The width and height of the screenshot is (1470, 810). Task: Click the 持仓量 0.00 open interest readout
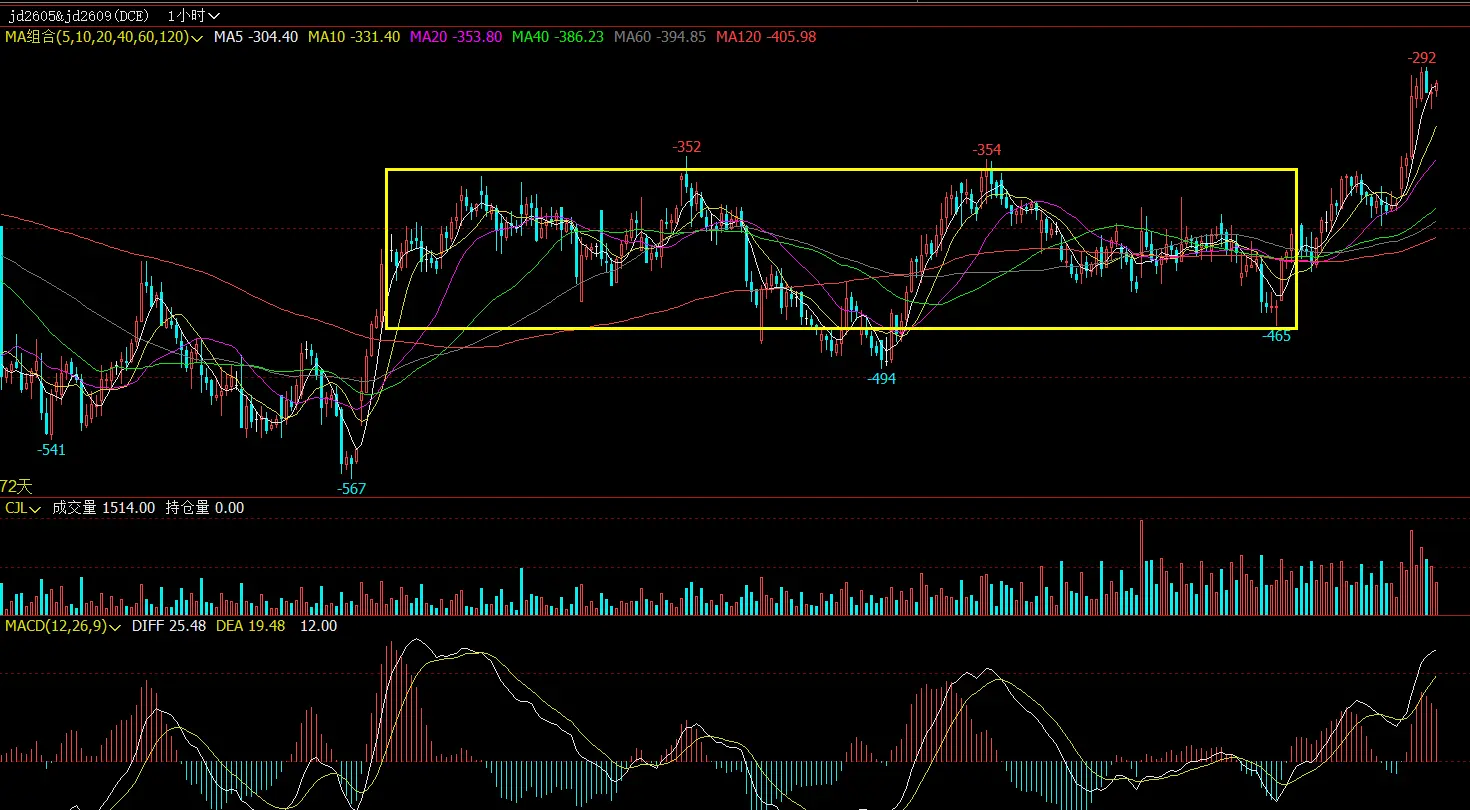click(204, 508)
